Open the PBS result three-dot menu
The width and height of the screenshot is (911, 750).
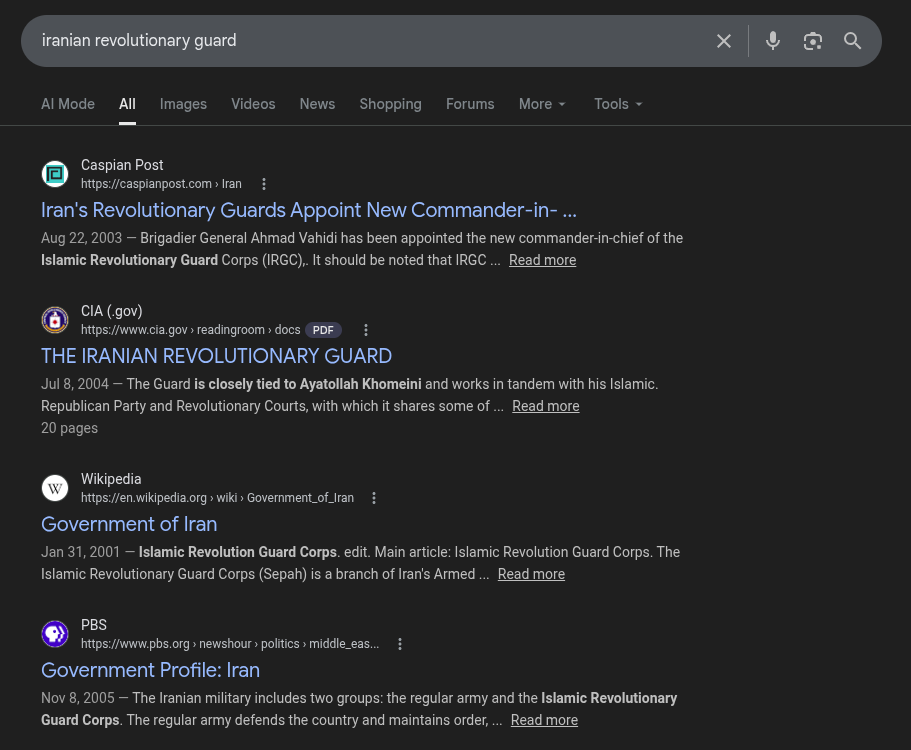pos(400,644)
